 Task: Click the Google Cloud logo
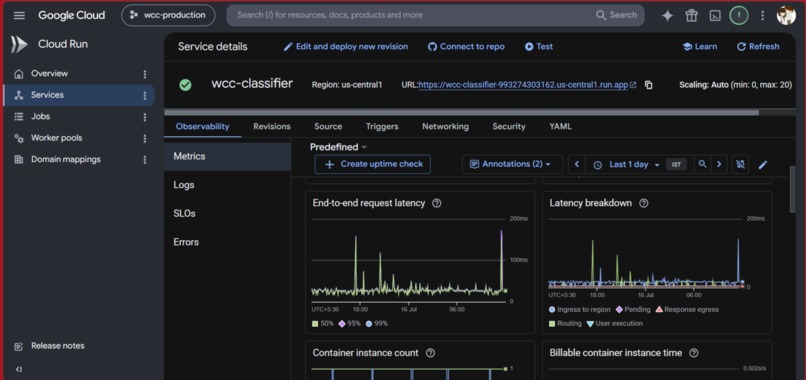(x=71, y=15)
